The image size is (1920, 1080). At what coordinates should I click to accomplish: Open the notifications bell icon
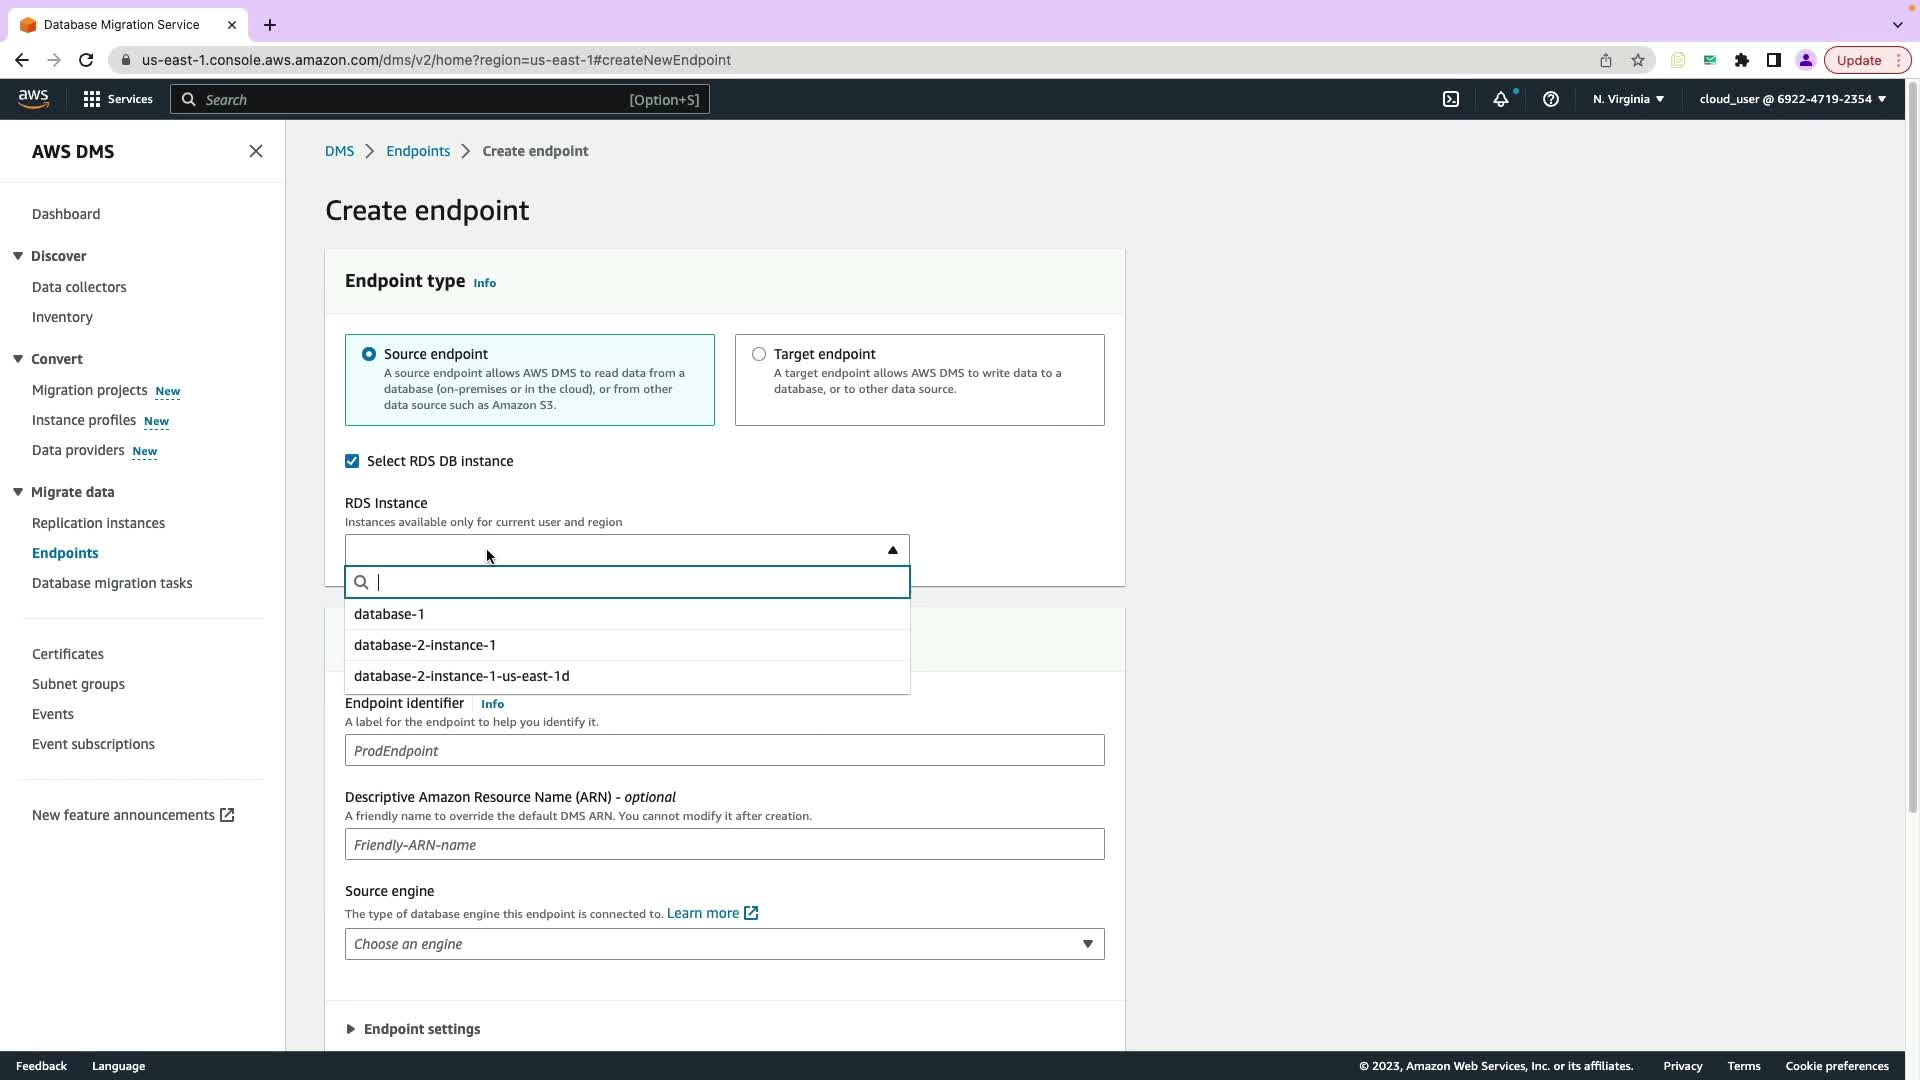1501,99
